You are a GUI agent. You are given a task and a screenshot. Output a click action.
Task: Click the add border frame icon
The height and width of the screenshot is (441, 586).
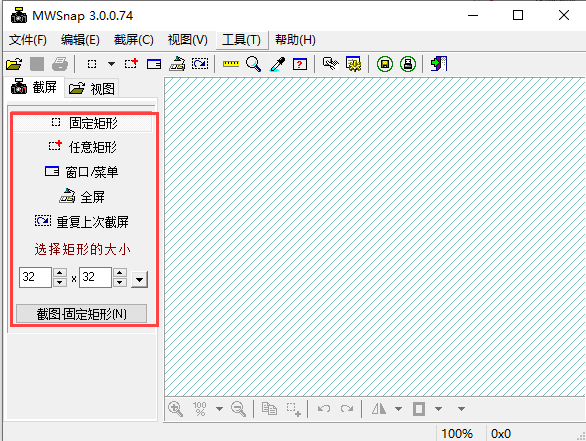pyautogui.click(x=419, y=408)
